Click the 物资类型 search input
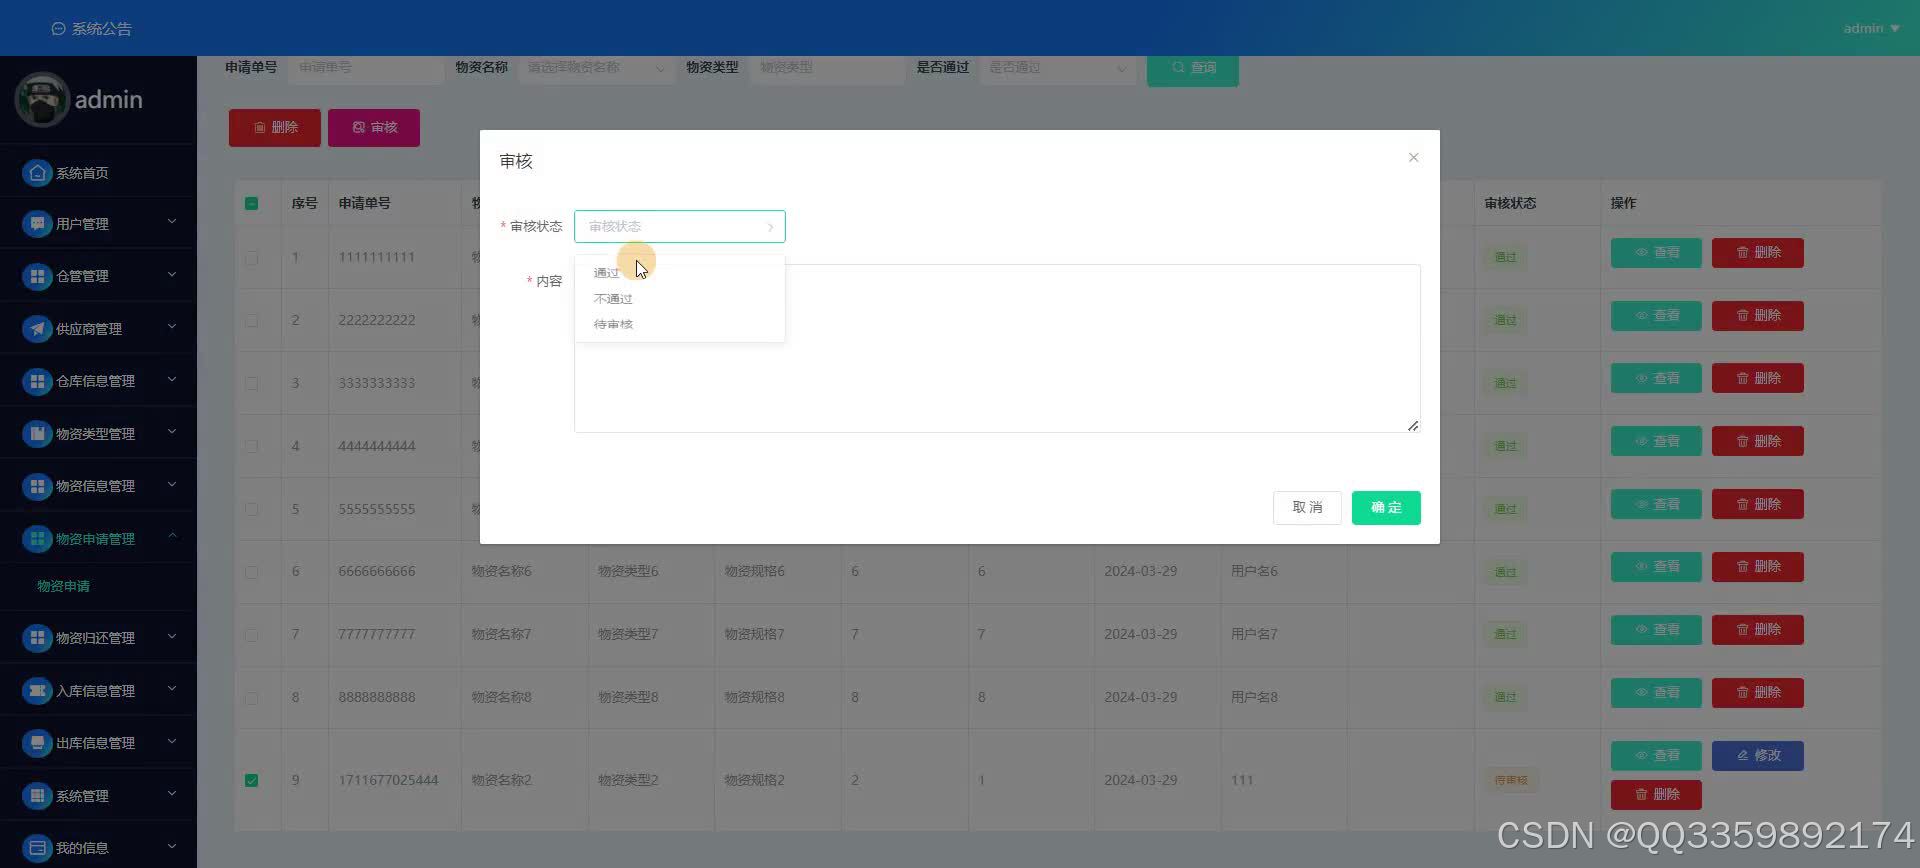Screen dimensions: 1920x868 click(827, 67)
